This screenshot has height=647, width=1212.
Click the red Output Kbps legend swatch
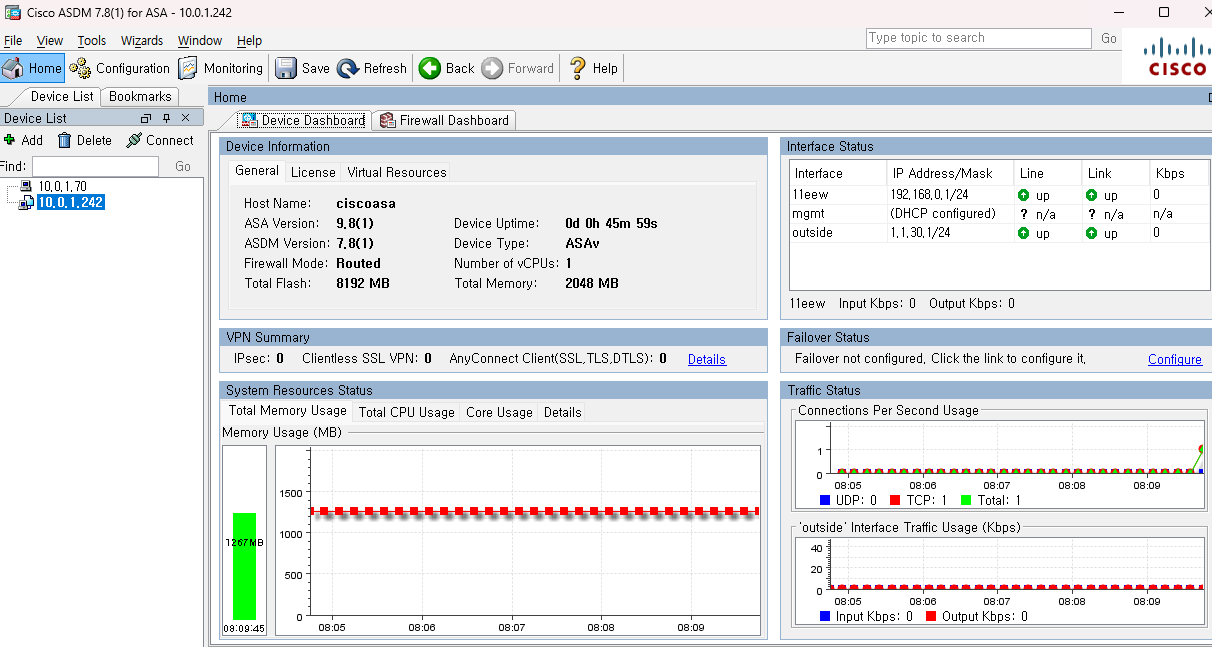(930, 616)
